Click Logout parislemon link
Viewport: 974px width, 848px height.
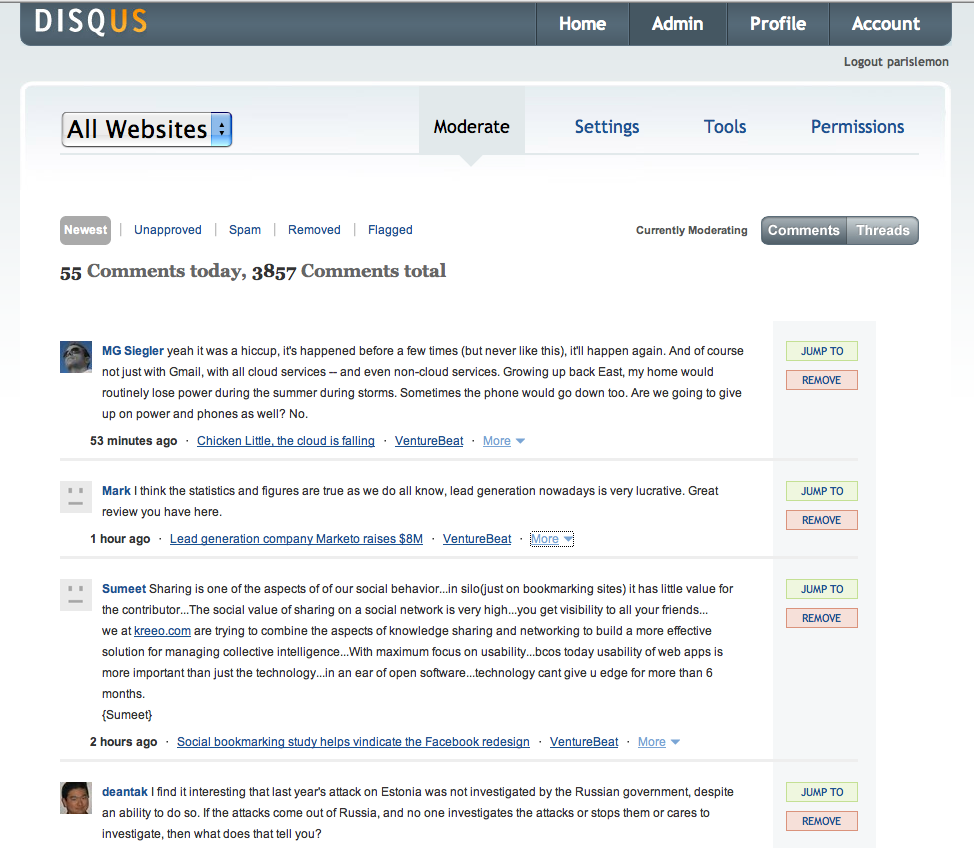pyautogui.click(x=896, y=62)
